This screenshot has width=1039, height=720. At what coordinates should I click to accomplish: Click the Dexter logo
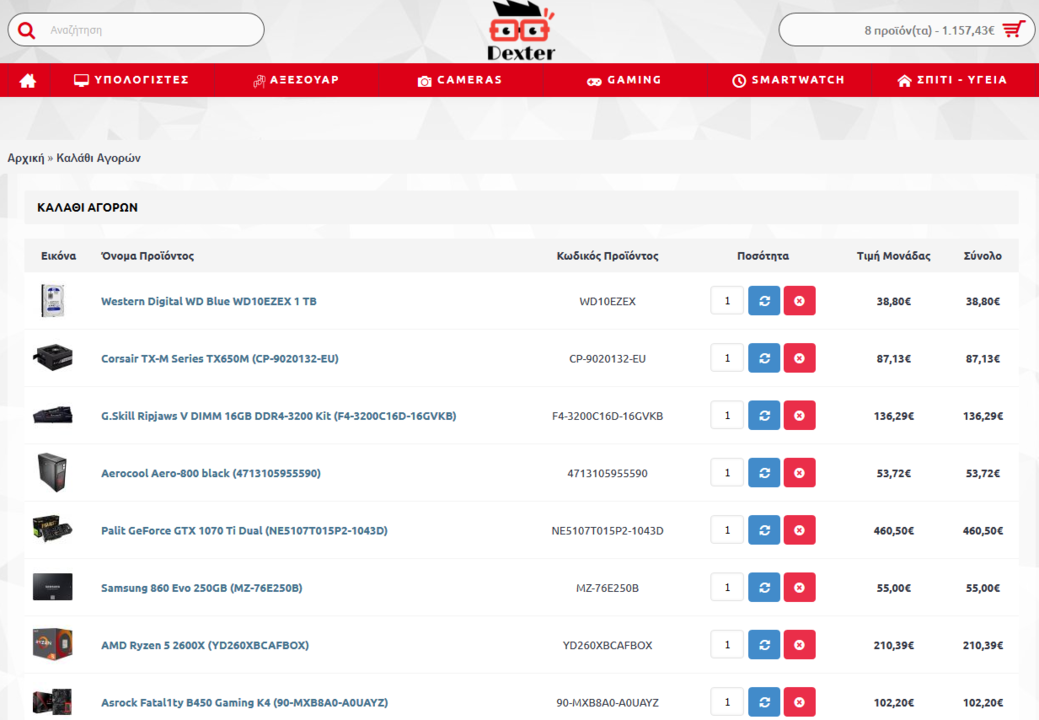click(x=521, y=31)
